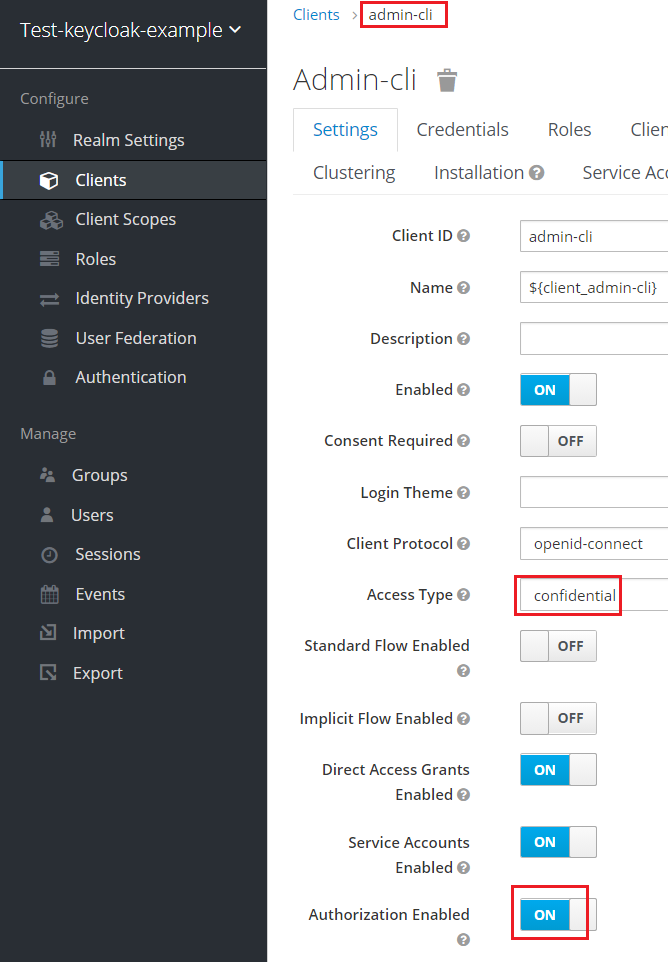Click the Client Scopes cubes icon
Image resolution: width=668 pixels, height=962 pixels.
click(x=51, y=220)
